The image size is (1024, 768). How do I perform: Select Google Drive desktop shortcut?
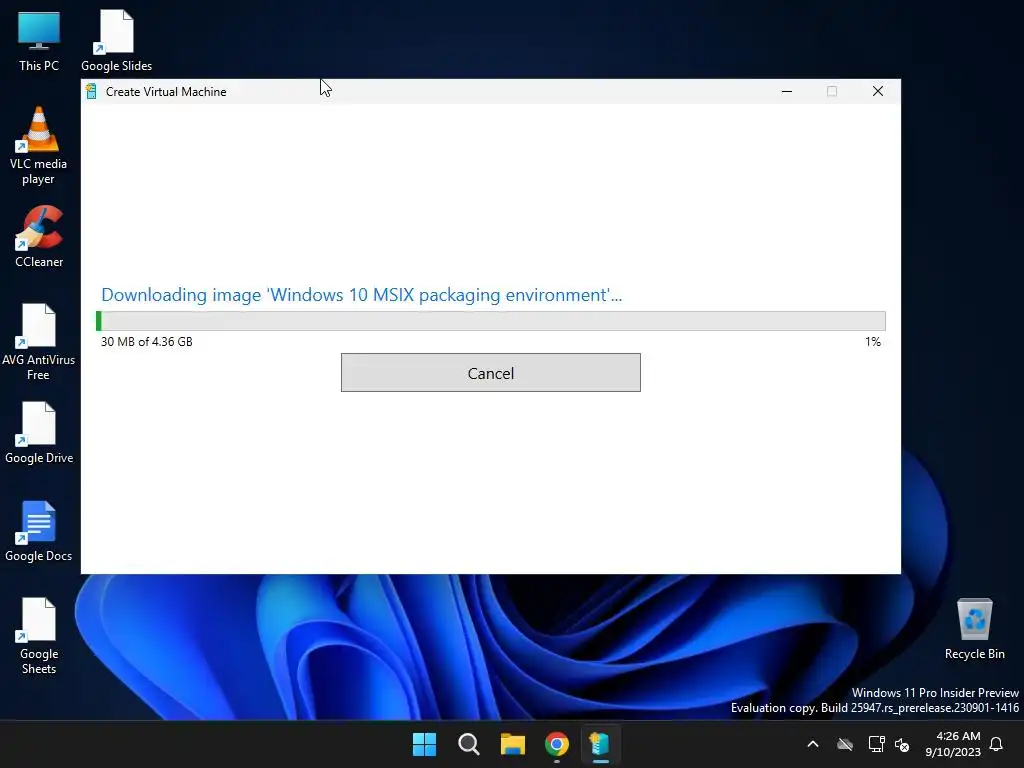(x=39, y=433)
